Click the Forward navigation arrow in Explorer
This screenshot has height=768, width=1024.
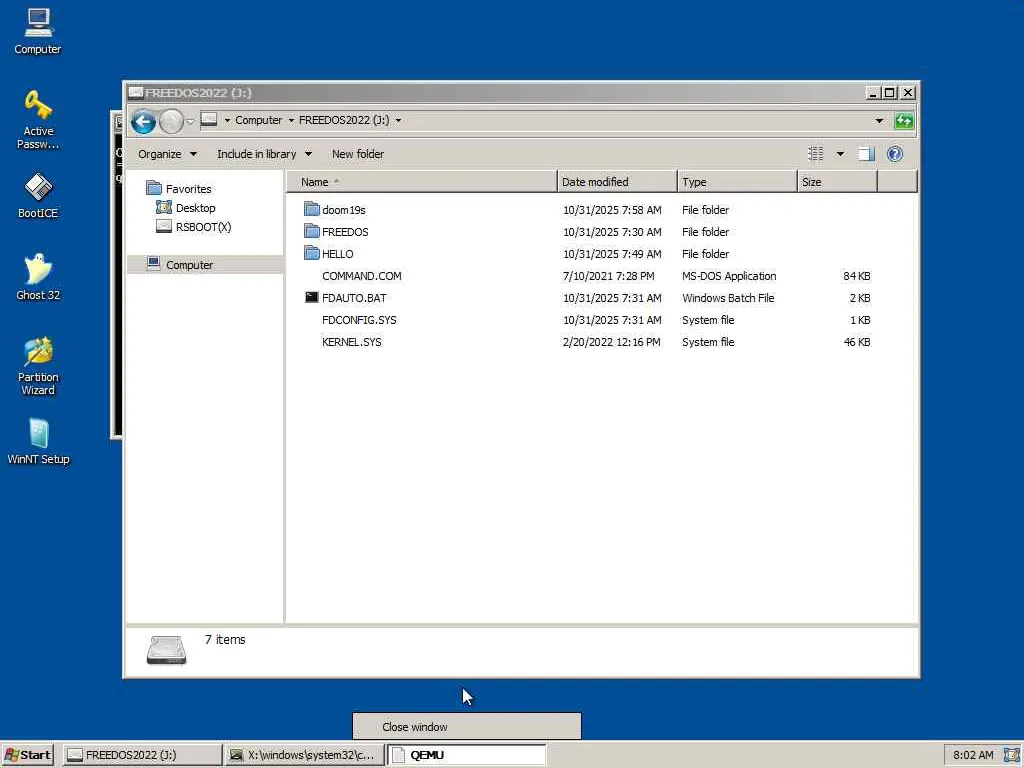click(171, 121)
